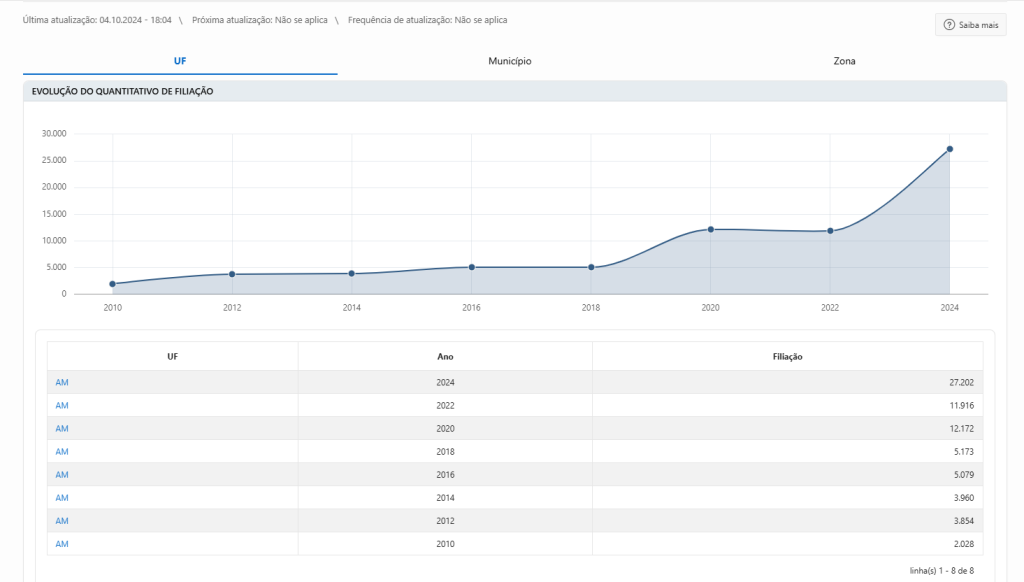Select the Zona tab

(844, 61)
